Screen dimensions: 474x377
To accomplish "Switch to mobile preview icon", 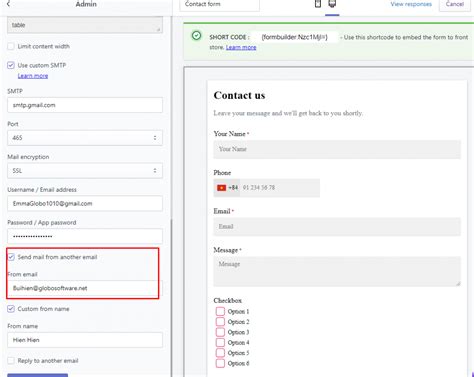I will 318,4.
